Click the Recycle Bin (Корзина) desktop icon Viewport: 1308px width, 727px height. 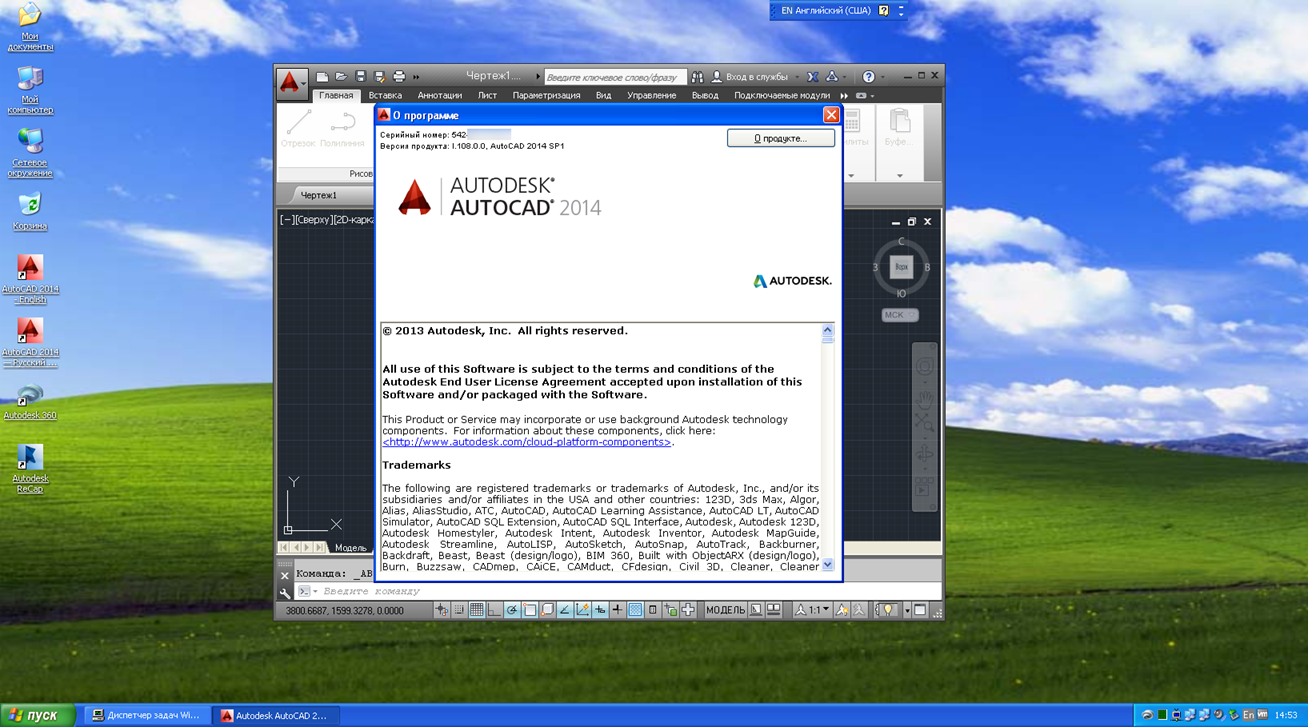30,211
